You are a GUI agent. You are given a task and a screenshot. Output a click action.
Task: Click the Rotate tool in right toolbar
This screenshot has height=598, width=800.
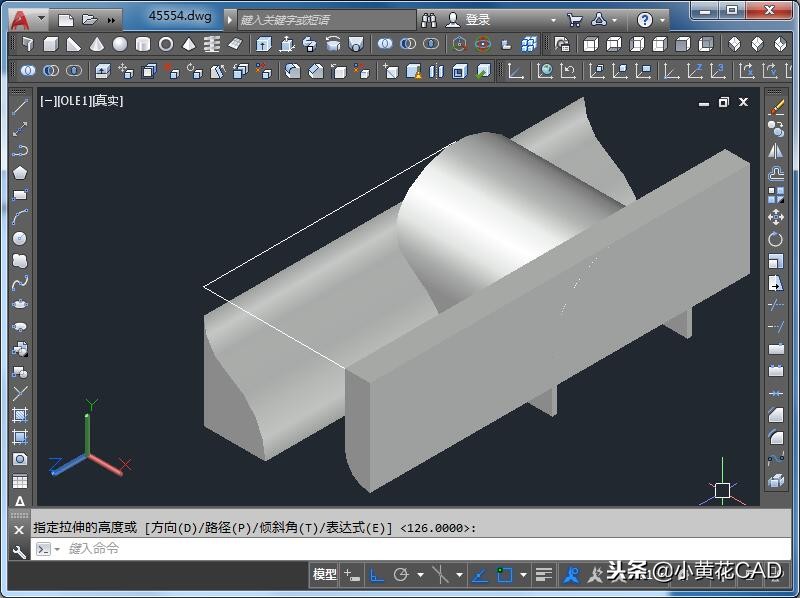click(x=776, y=239)
